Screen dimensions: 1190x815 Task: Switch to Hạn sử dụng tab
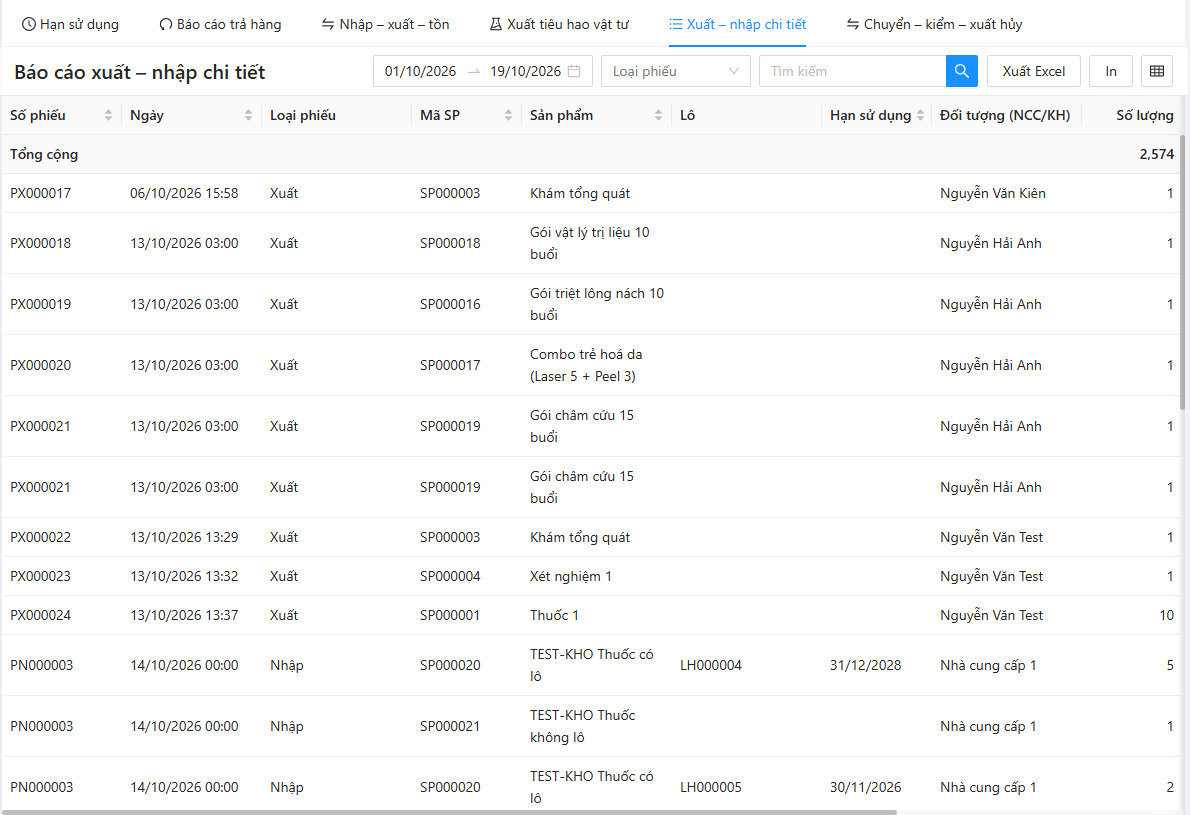(x=71, y=24)
